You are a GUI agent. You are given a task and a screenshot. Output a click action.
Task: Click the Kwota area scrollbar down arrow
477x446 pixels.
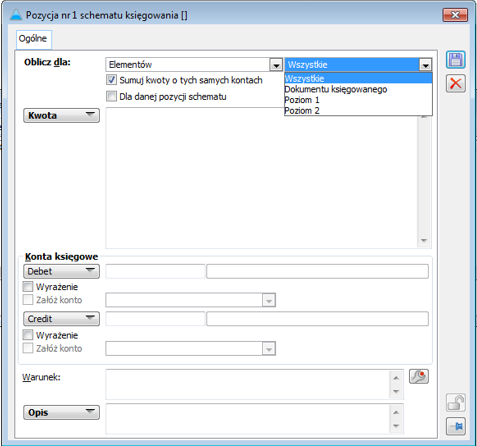pos(424,241)
